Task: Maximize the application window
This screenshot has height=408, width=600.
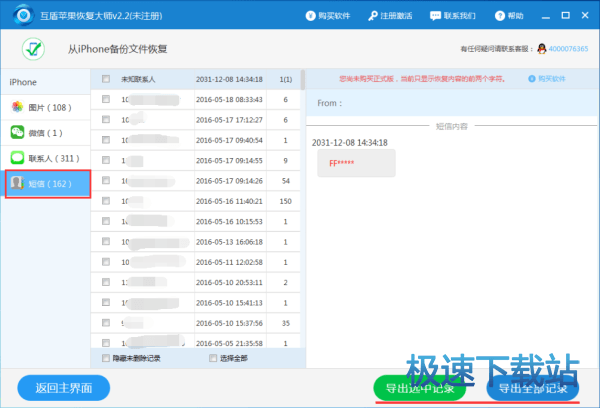Action: pyautogui.click(x=566, y=15)
